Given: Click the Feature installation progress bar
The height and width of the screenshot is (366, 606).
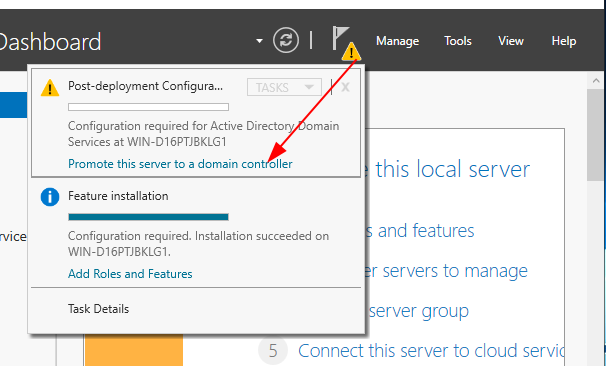Looking at the screenshot, I should click(148, 217).
